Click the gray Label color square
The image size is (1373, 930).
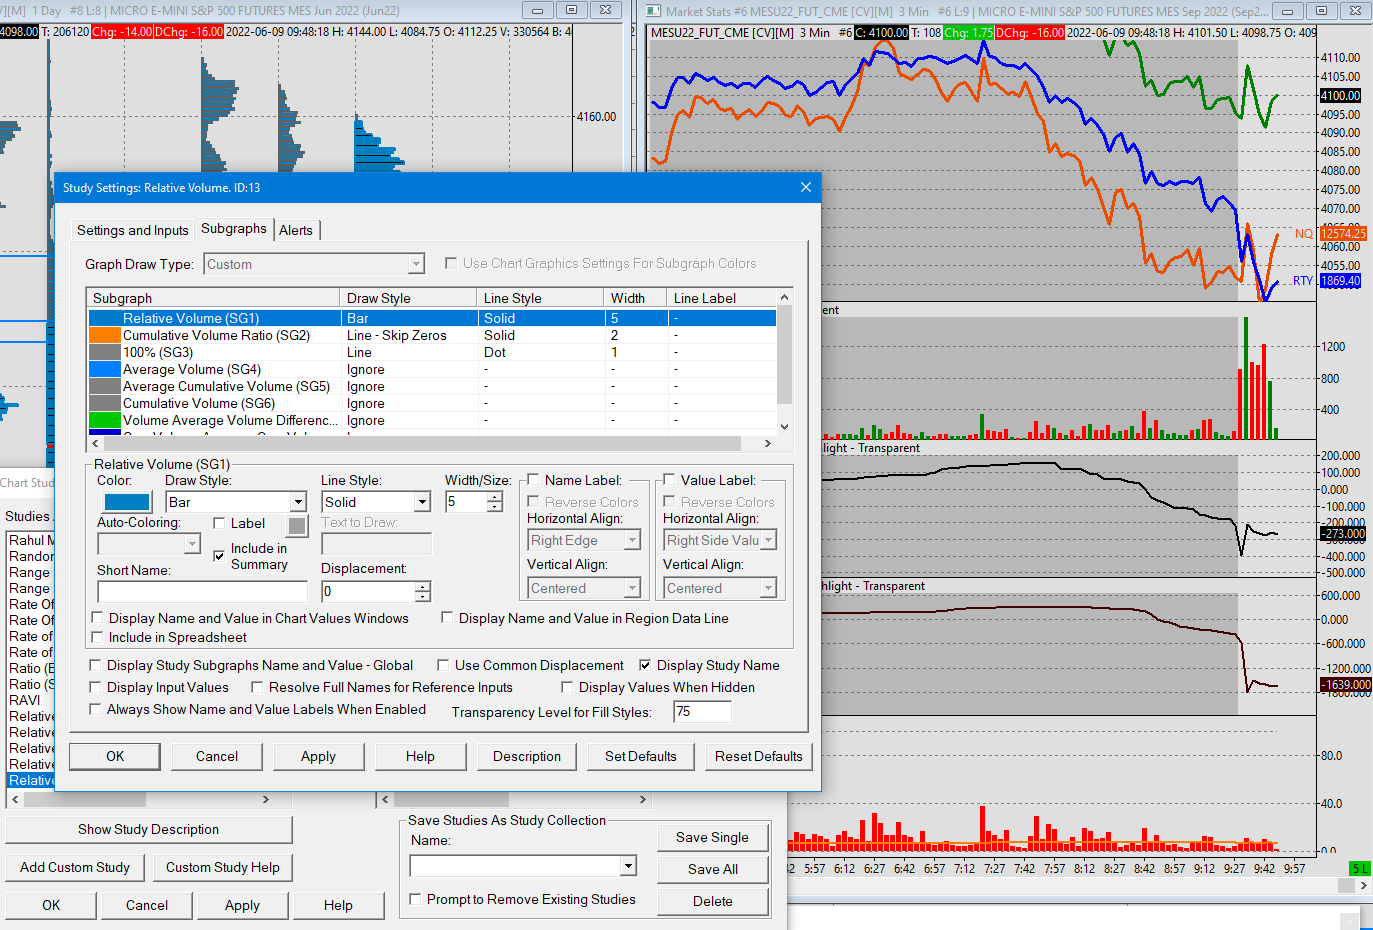(297, 525)
